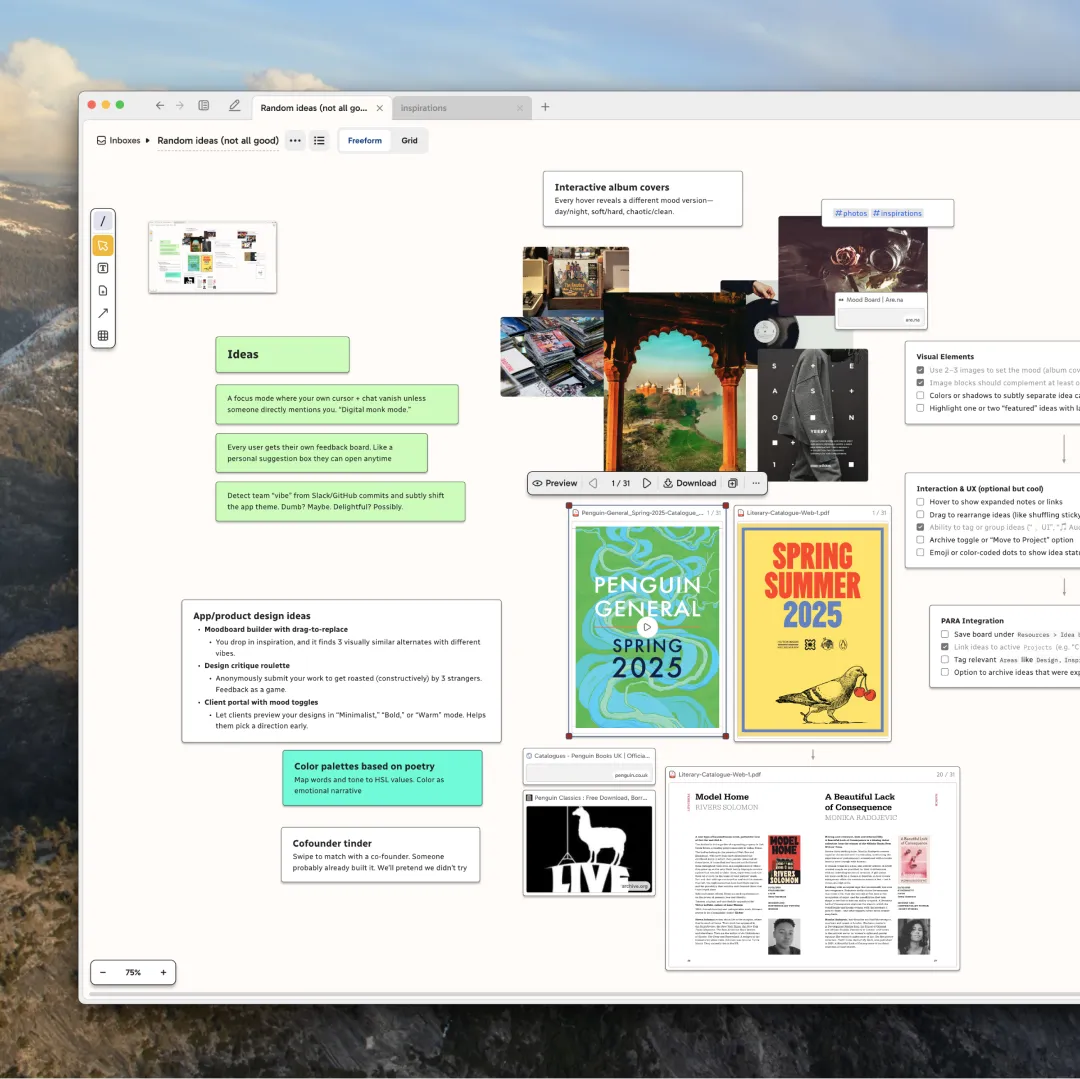Select the table grid tool
Image resolution: width=1080 pixels, height=1079 pixels.
(x=103, y=336)
